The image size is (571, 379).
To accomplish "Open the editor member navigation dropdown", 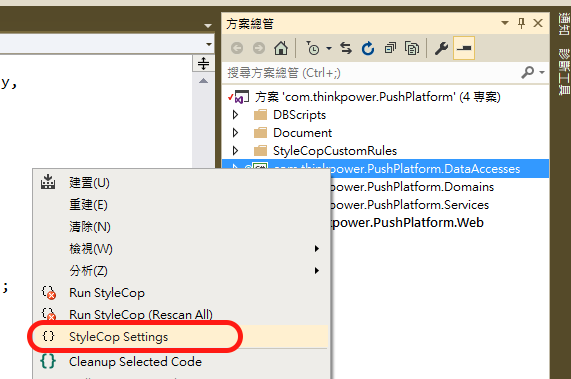I will point(209,44).
